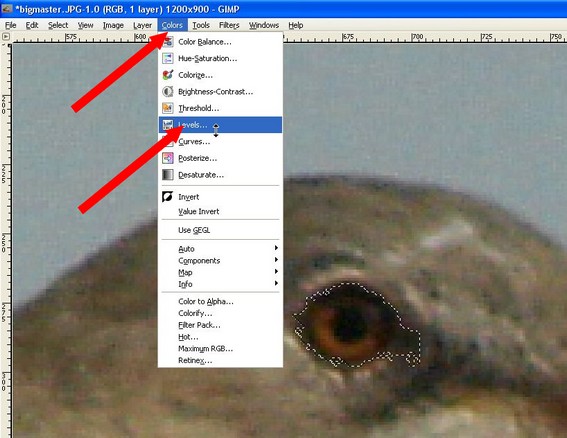The width and height of the screenshot is (567, 438).
Task: Close the open Colors menu
Action: [x=172, y=25]
